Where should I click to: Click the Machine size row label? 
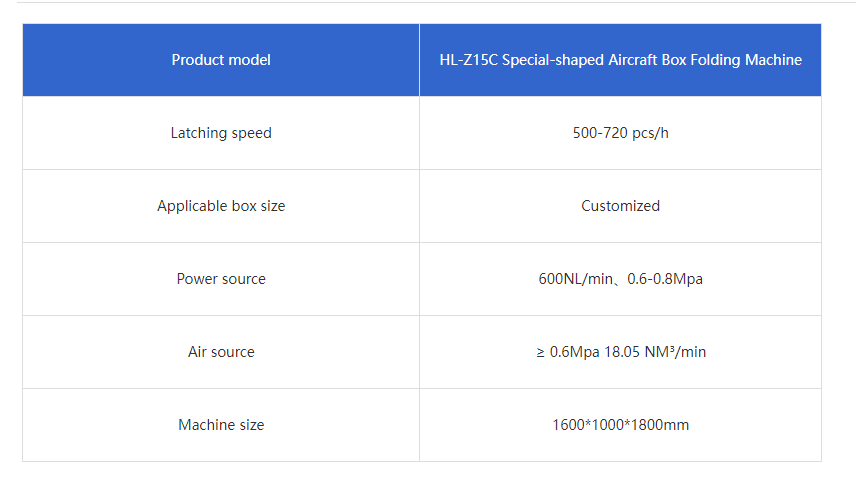click(221, 425)
